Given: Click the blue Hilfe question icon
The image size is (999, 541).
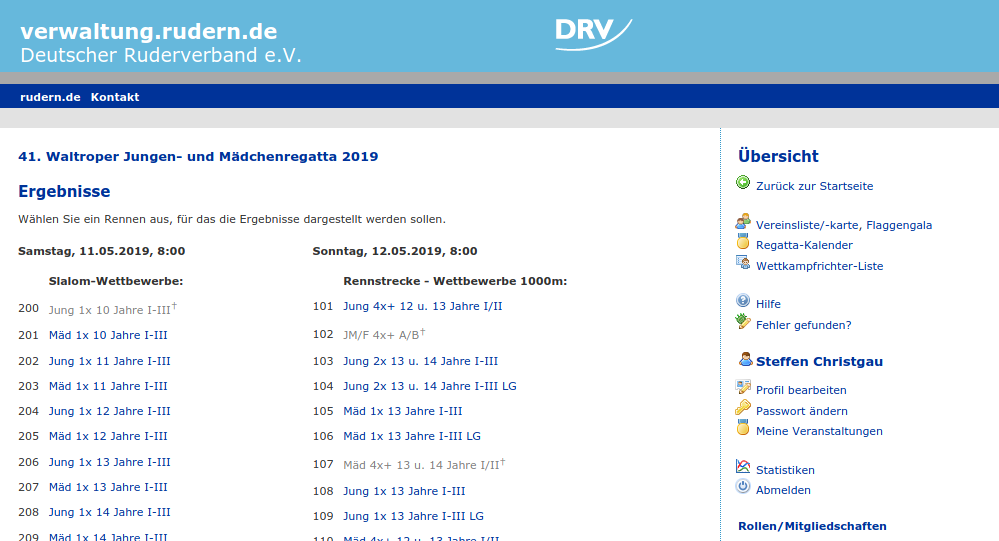Looking at the screenshot, I should click(743, 301).
